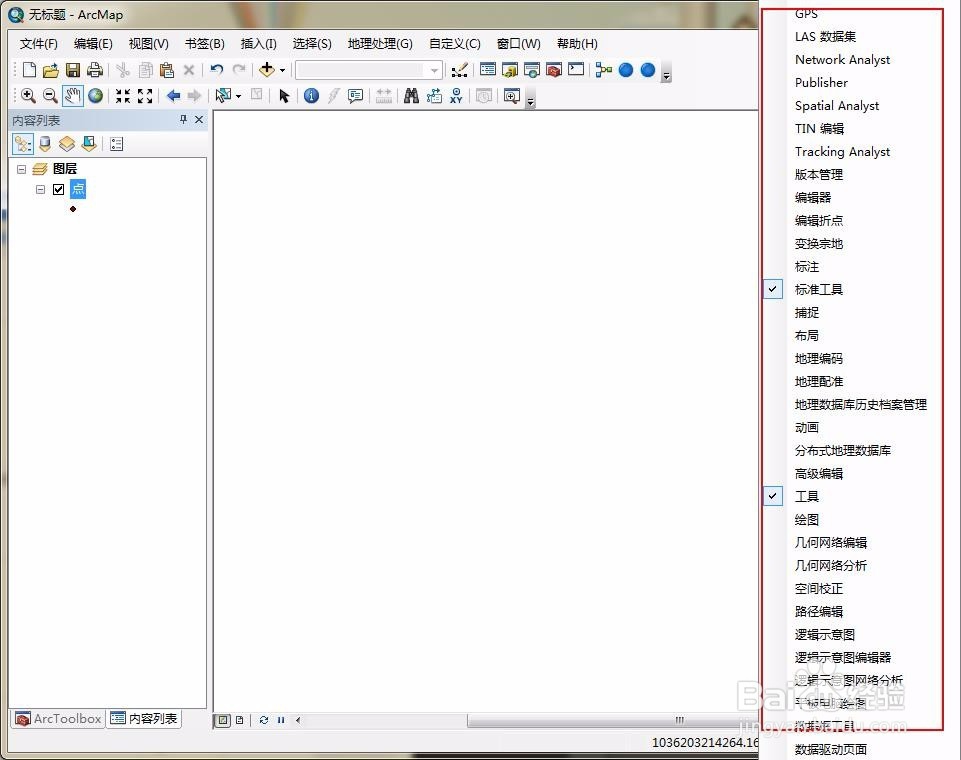This screenshot has height=760, width=961.
Task: Choose the Select Elements arrow tool
Action: [284, 96]
